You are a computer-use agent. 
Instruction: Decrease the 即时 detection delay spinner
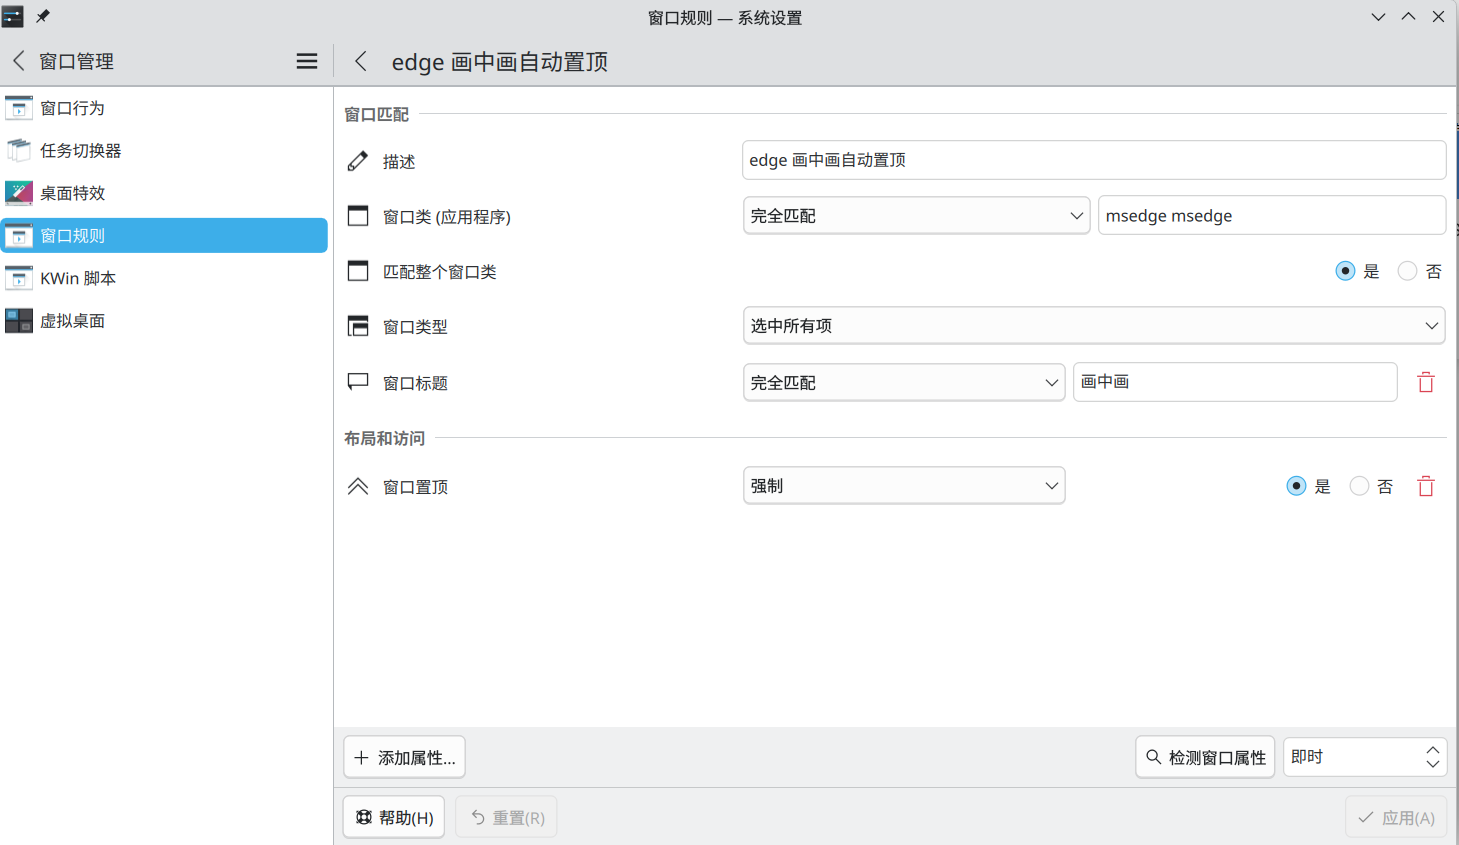1433,764
